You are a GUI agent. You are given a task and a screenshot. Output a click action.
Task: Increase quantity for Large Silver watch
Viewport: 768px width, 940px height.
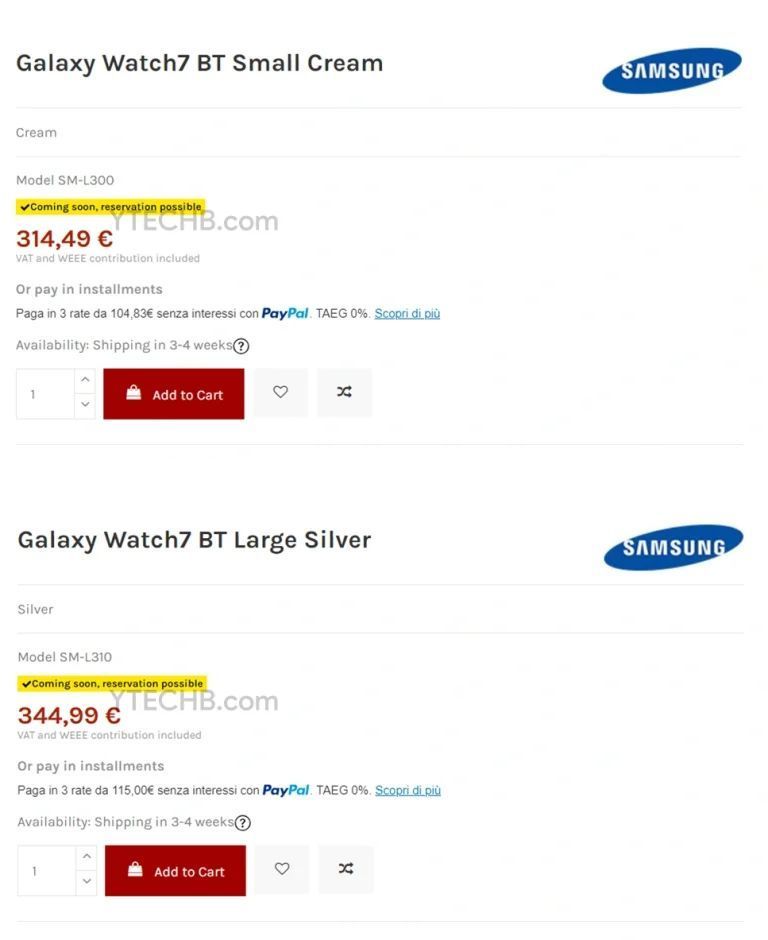tap(87, 858)
